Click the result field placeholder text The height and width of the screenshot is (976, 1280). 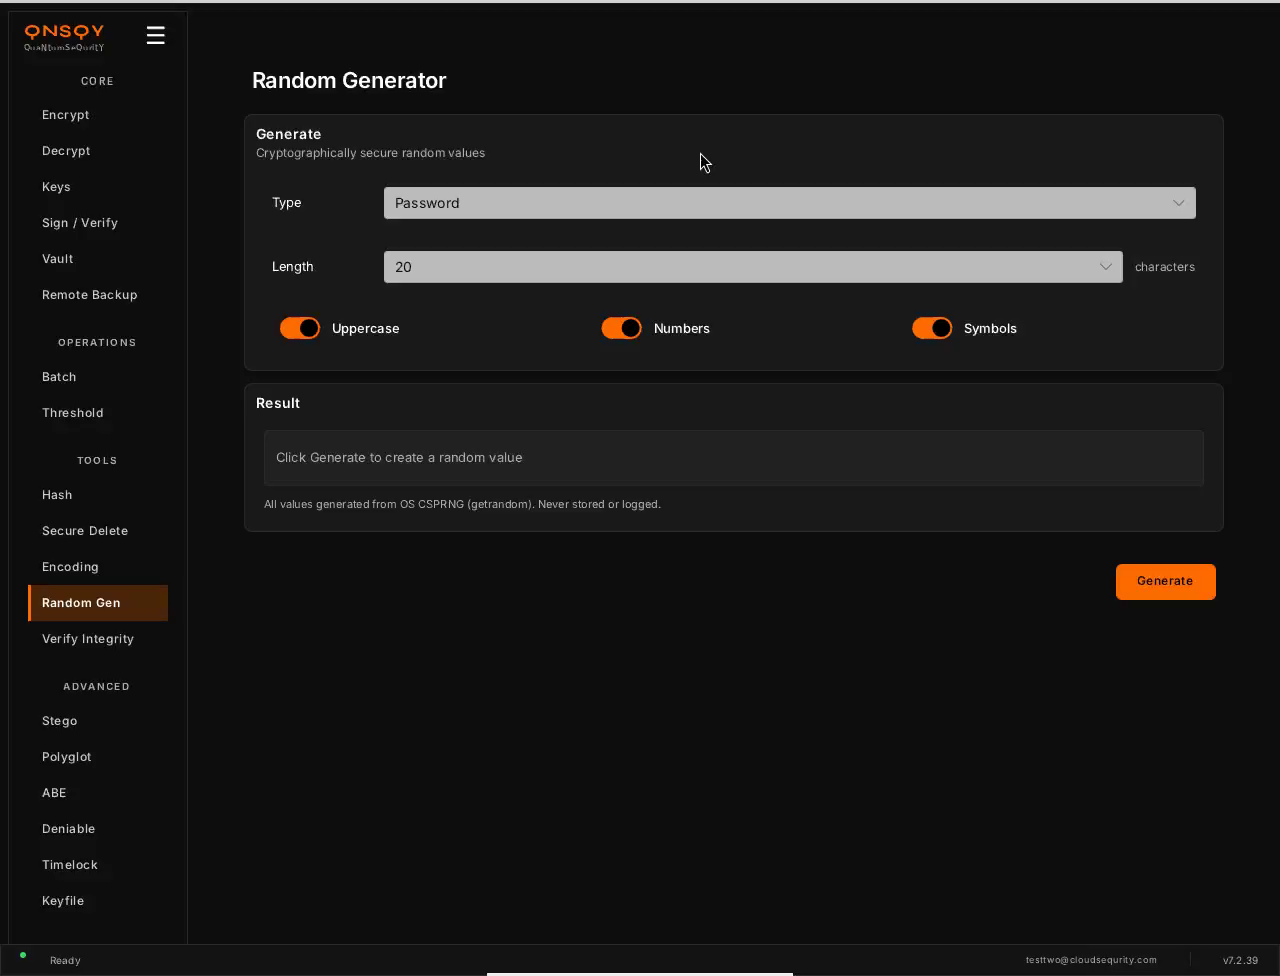tap(399, 458)
